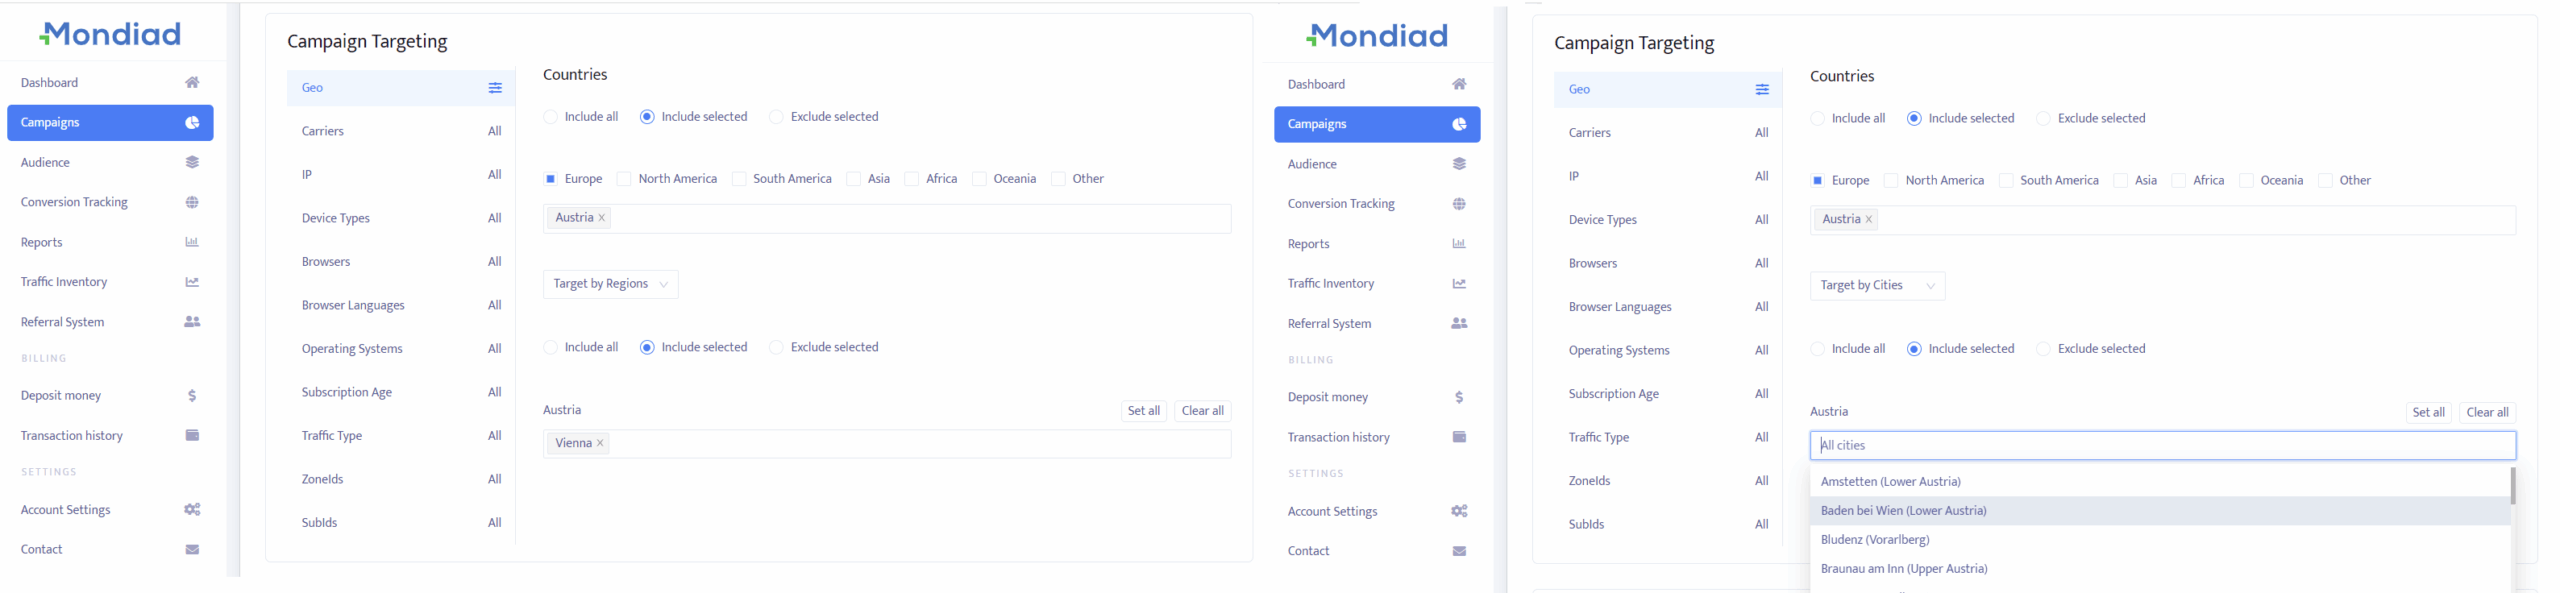
Task: Click Clear all button in left panel
Action: tap(1202, 411)
